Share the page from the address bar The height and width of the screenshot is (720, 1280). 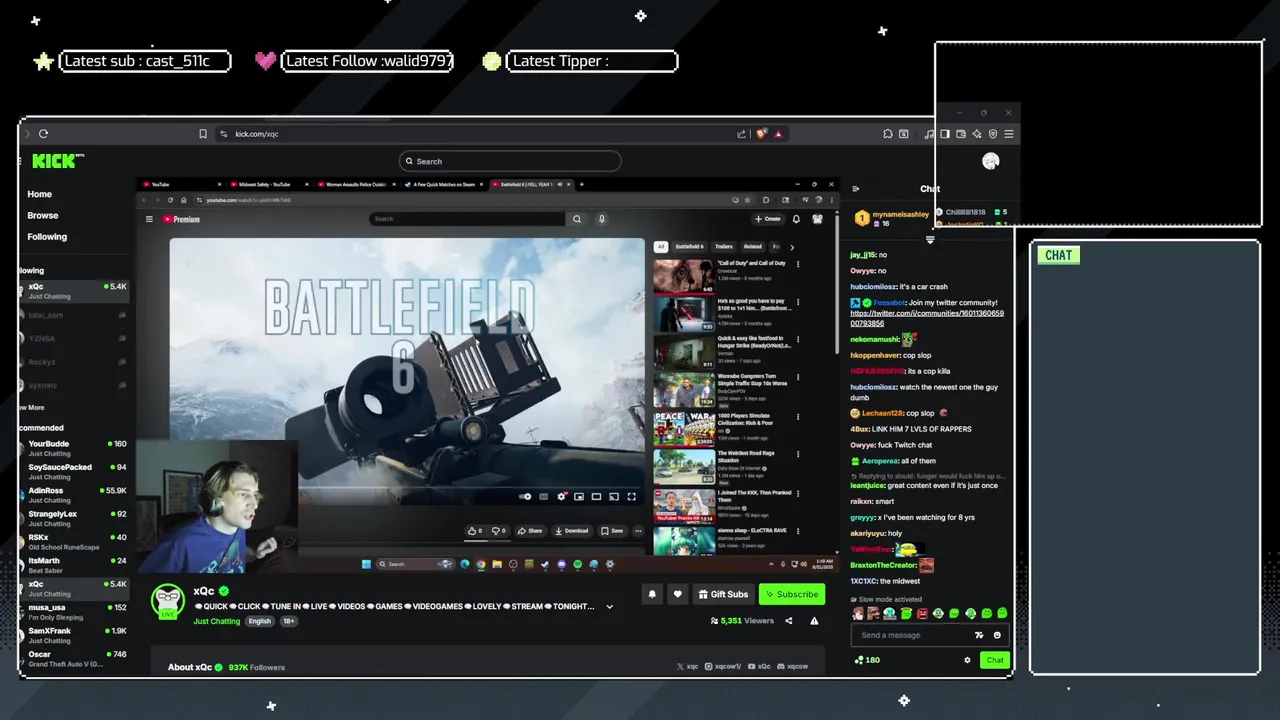[741, 134]
